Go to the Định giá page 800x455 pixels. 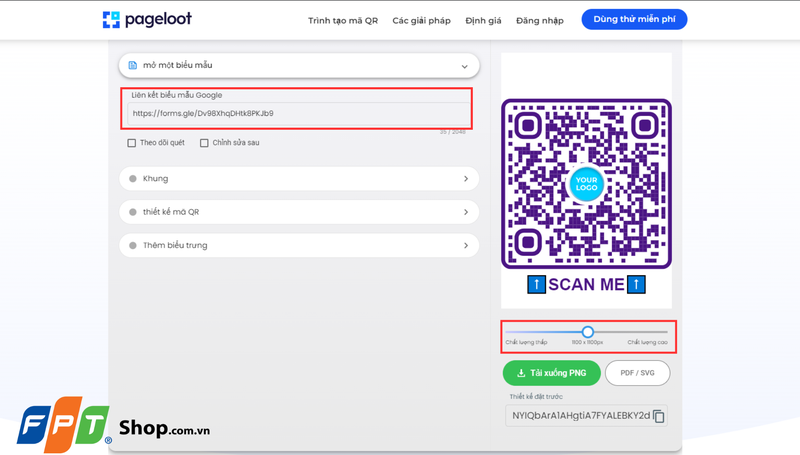point(483,20)
